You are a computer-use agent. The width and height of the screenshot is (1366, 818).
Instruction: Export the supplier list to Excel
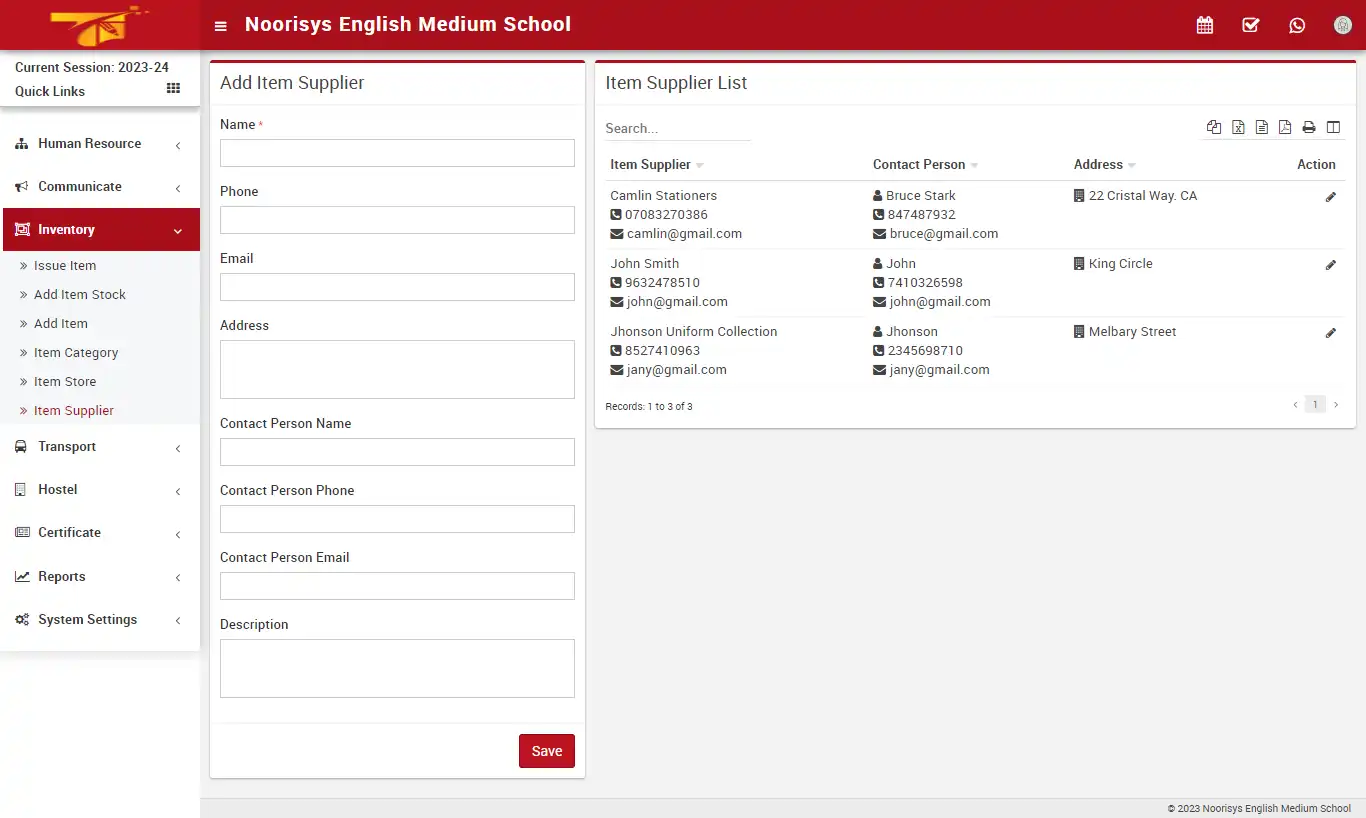(x=1238, y=127)
